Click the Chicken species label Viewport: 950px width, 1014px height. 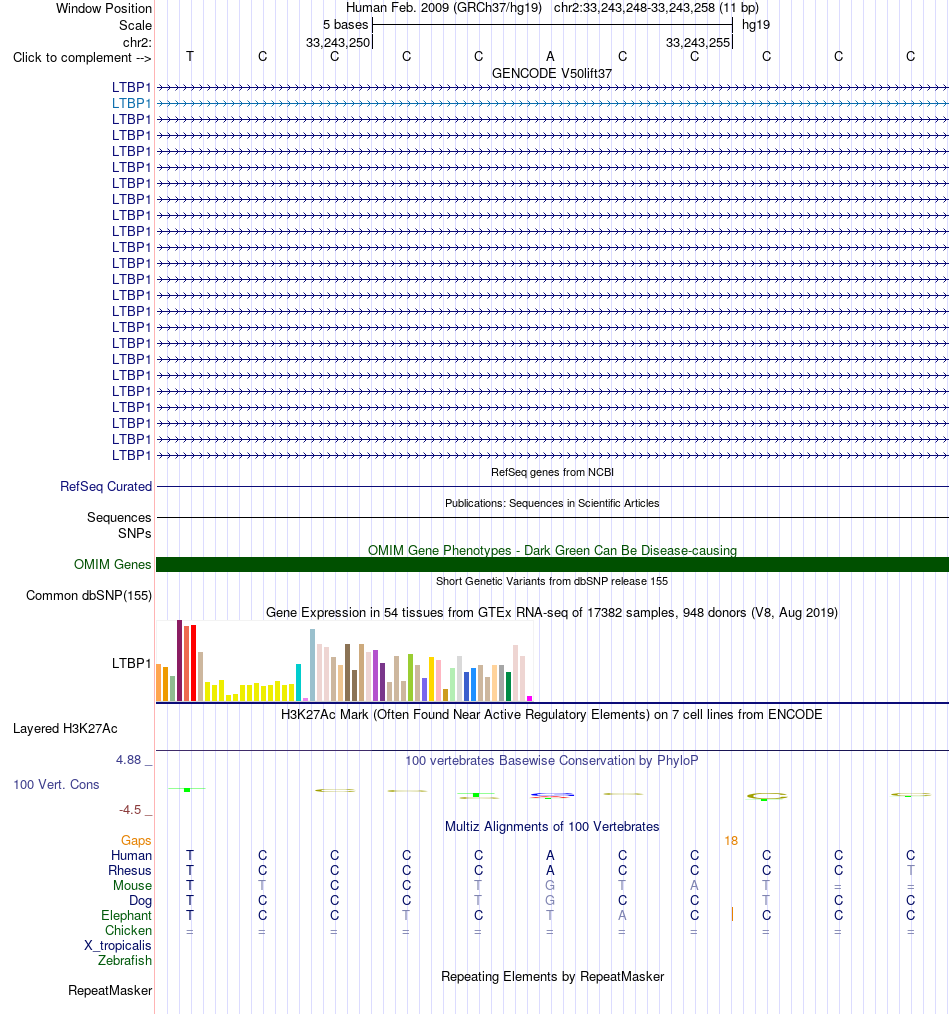(129, 931)
